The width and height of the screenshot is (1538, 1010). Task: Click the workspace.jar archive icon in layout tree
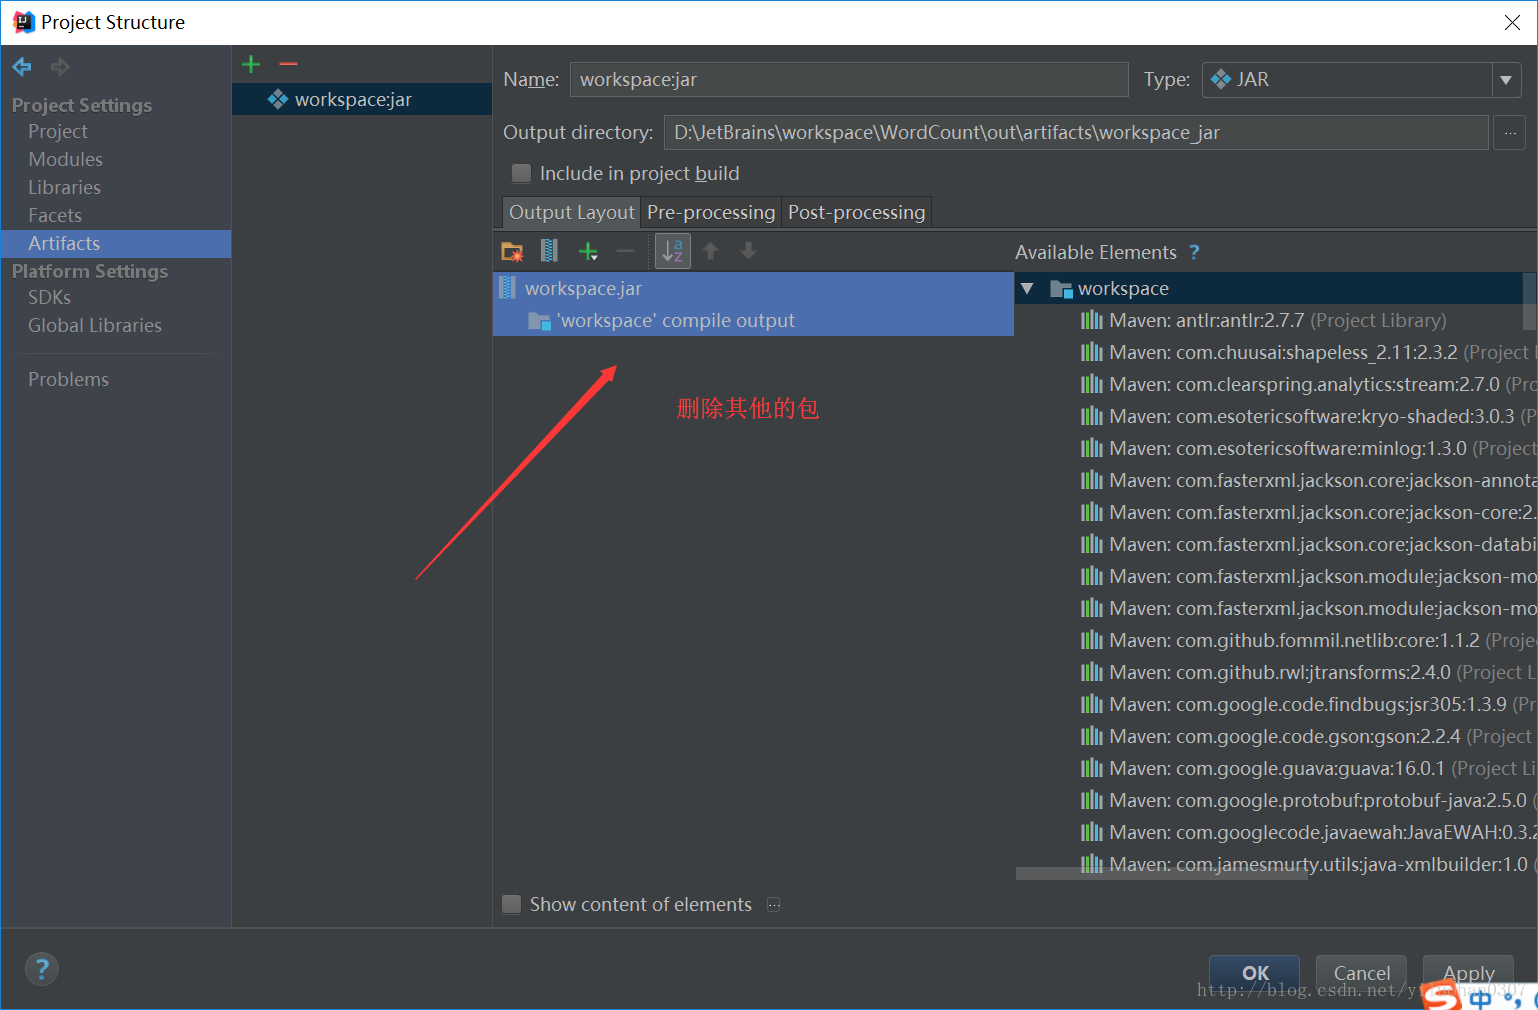(508, 288)
